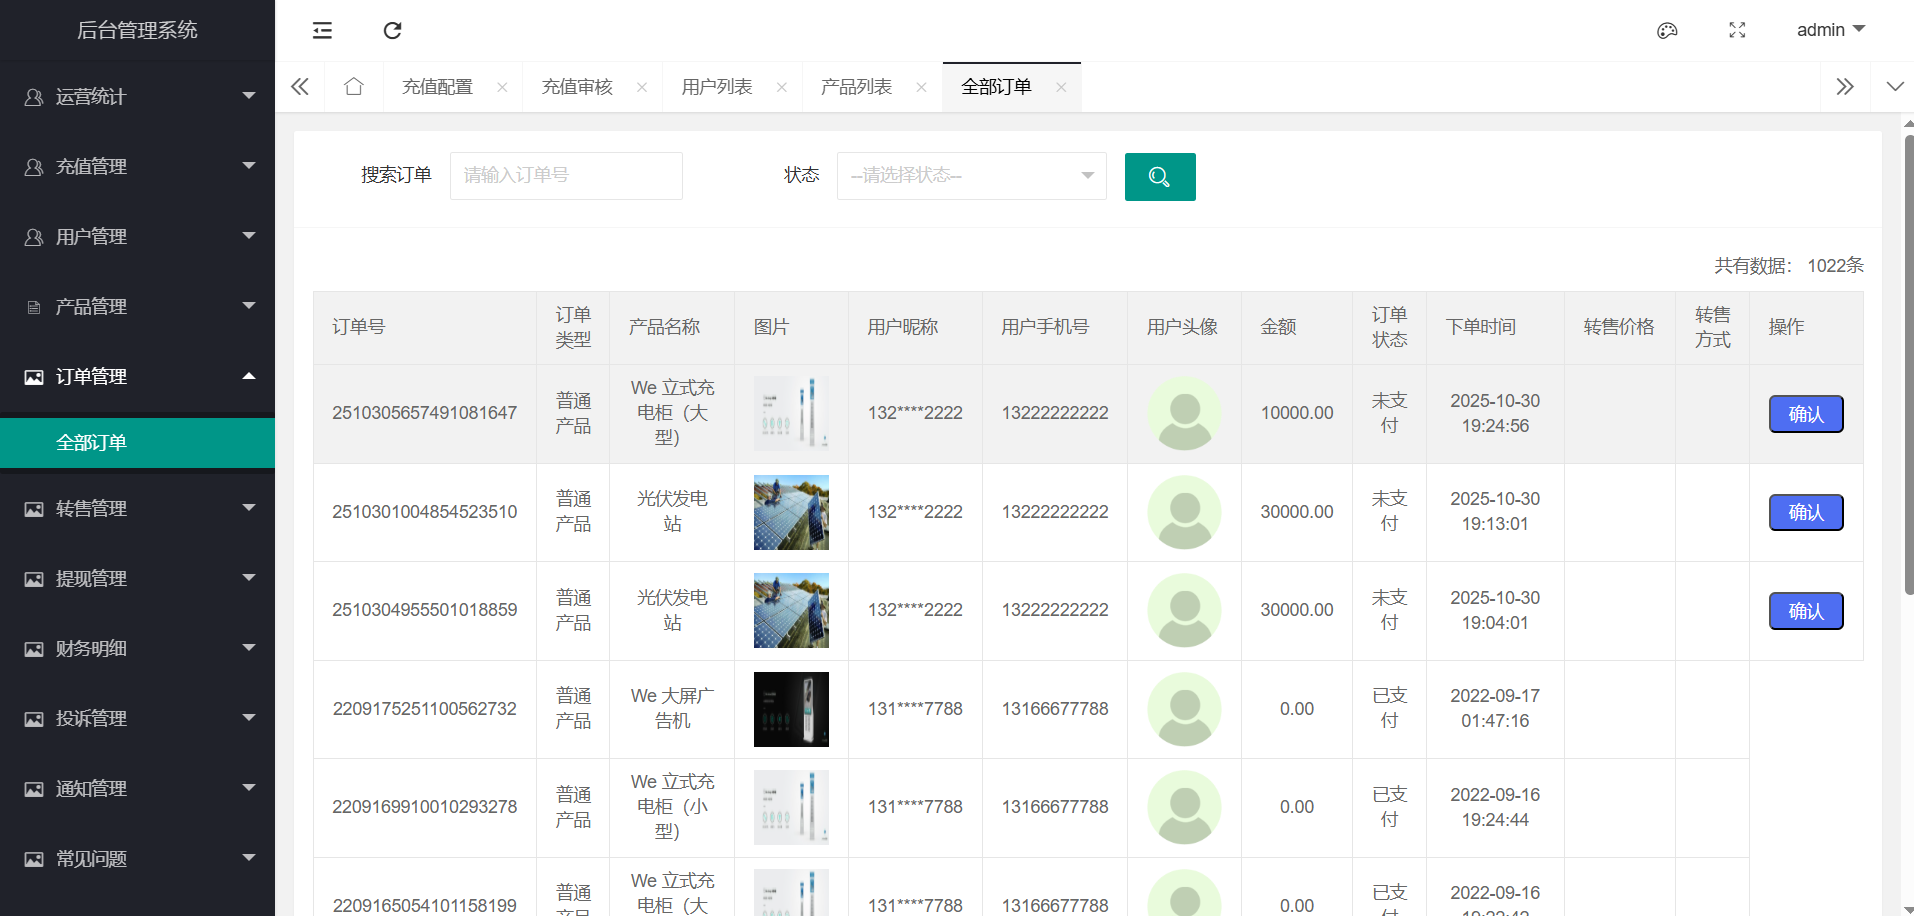The image size is (1914, 916).
Task: Go to the home tab icon
Action: 353,87
